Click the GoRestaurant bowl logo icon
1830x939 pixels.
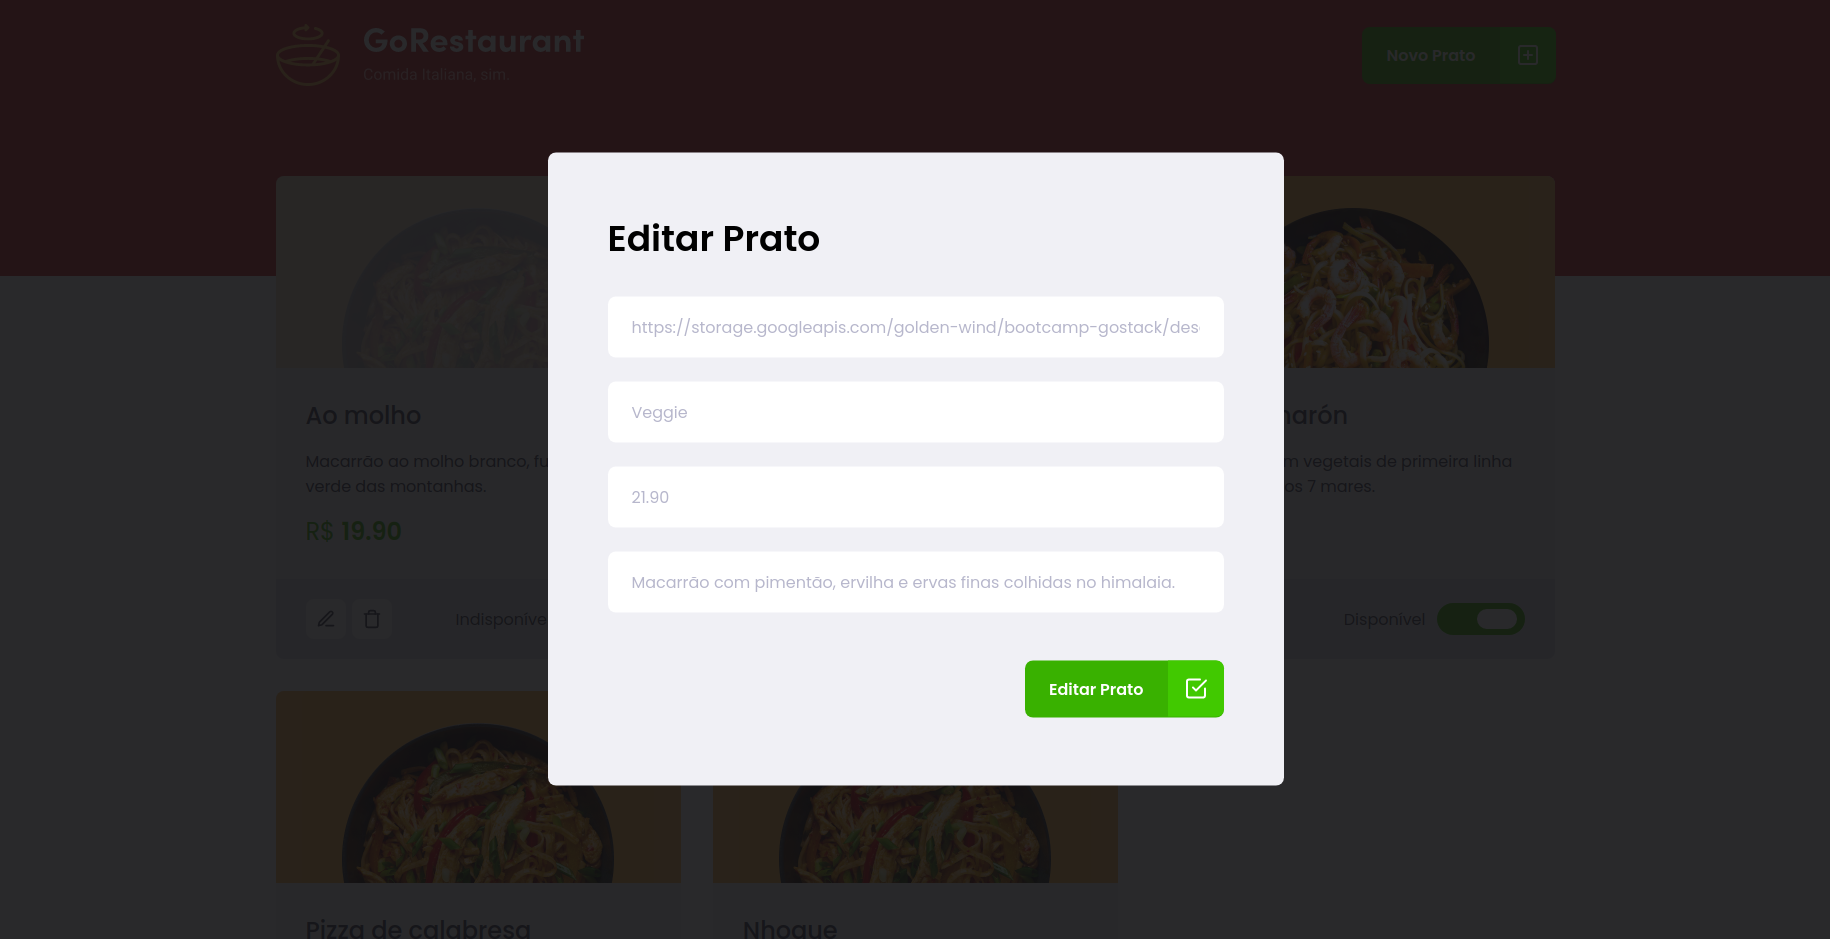(308, 55)
